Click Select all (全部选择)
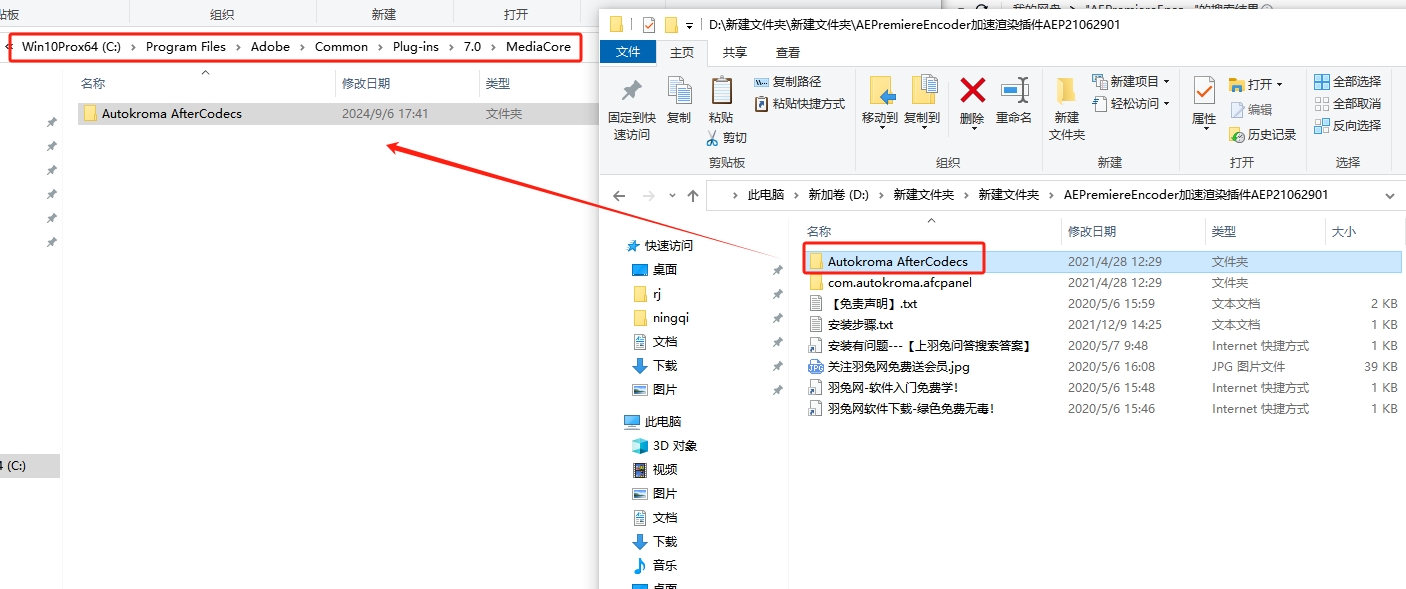The image size is (1406, 589). pos(1347,82)
